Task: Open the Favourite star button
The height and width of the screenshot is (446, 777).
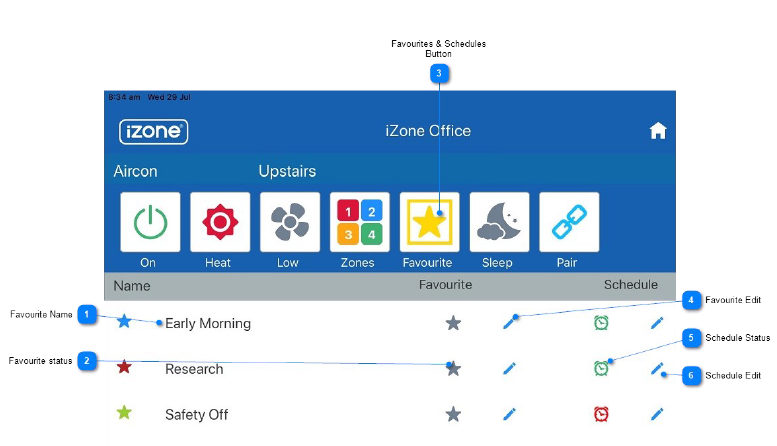Action: (430, 222)
